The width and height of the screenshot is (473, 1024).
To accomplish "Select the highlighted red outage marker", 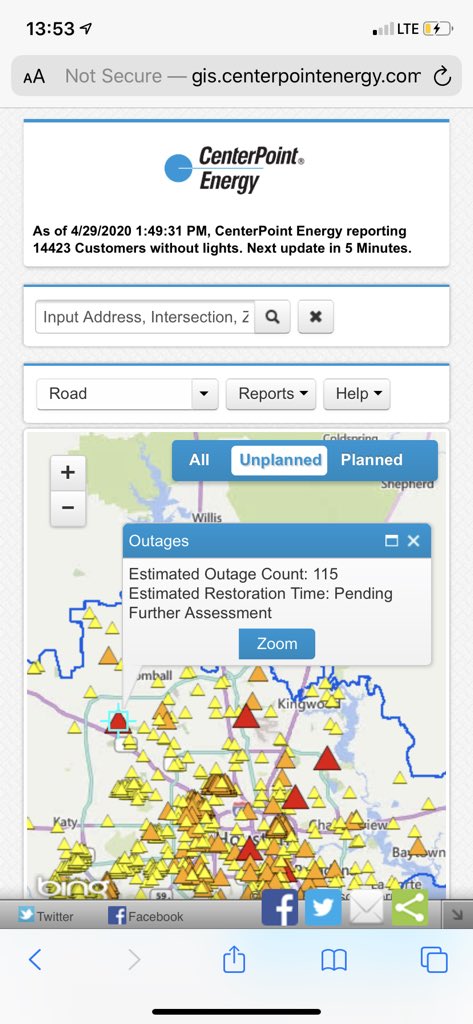I will point(118,722).
